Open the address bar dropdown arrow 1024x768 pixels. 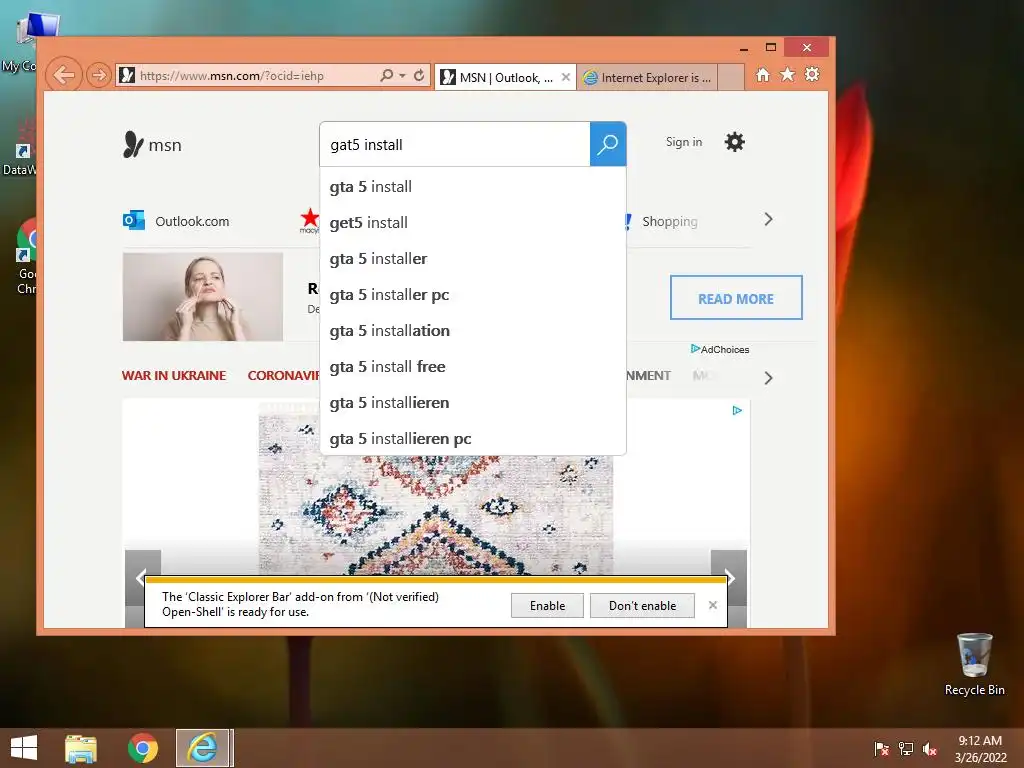click(402, 76)
